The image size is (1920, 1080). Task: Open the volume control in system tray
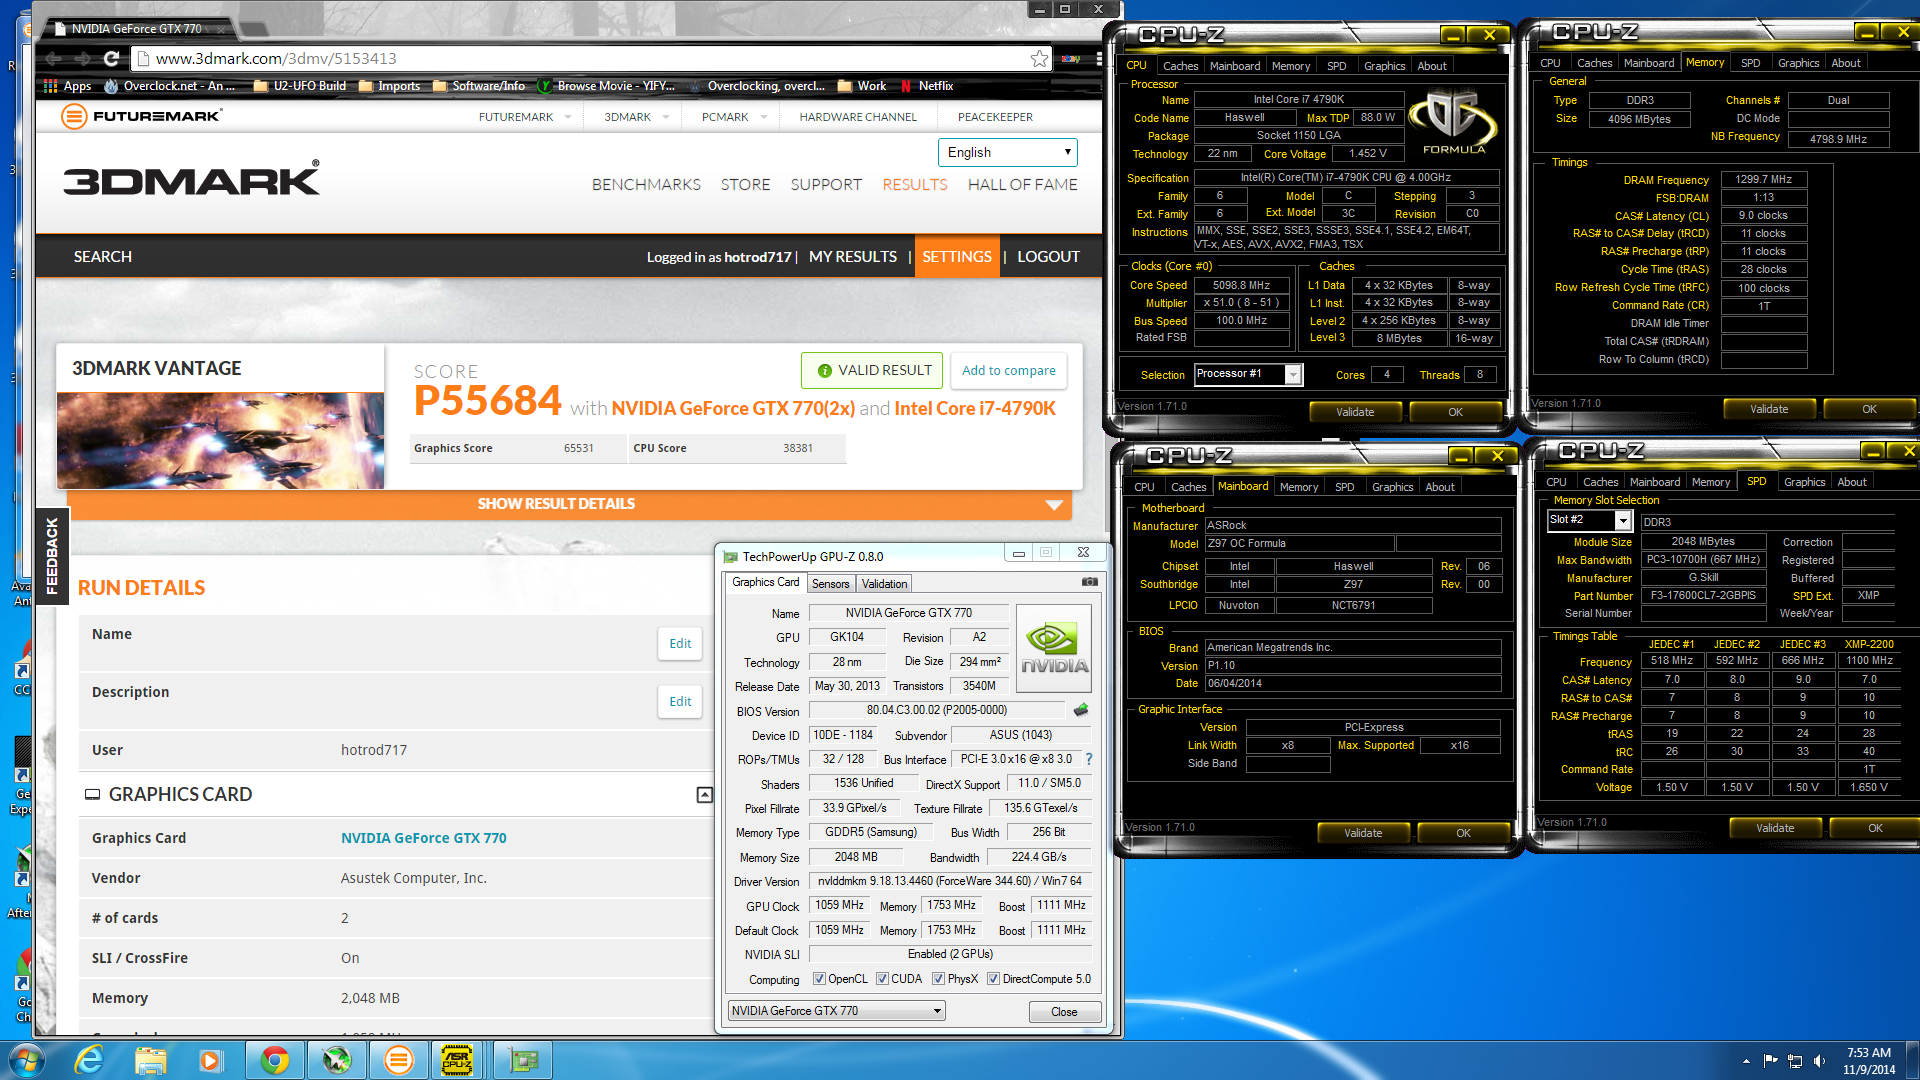click(1819, 1061)
